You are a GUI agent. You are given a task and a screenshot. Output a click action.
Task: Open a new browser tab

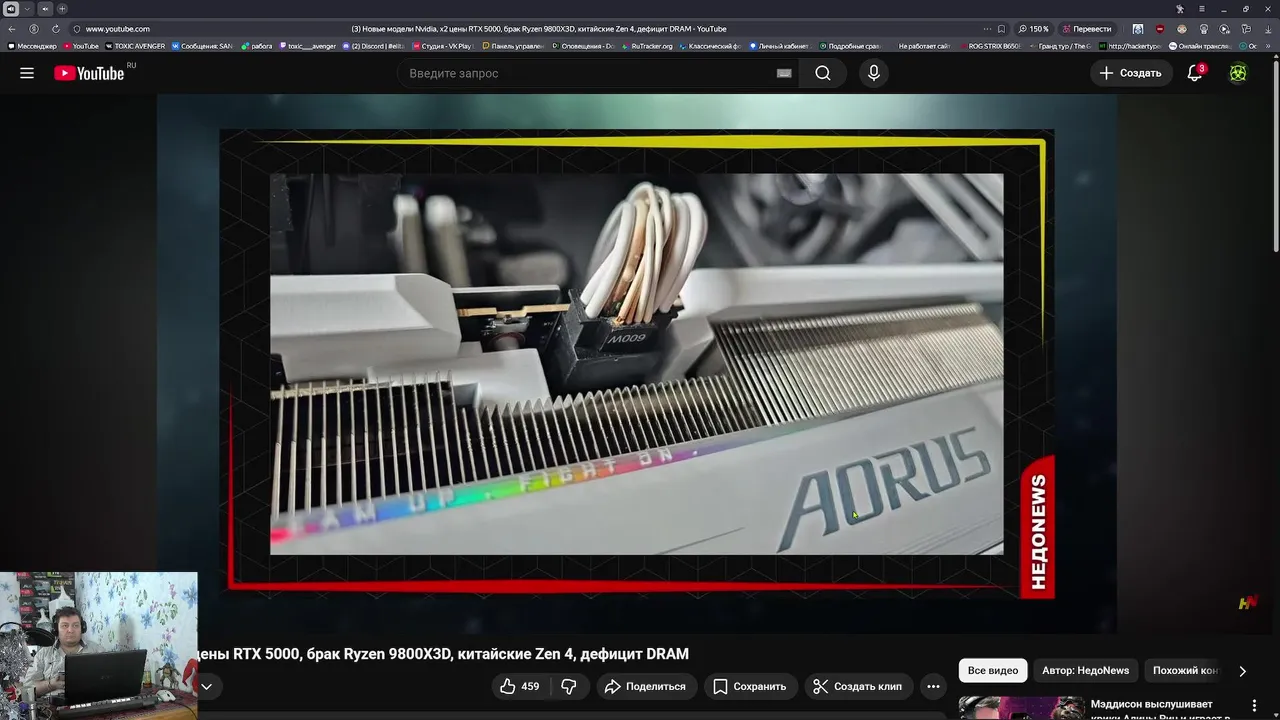pyautogui.click(x=62, y=9)
